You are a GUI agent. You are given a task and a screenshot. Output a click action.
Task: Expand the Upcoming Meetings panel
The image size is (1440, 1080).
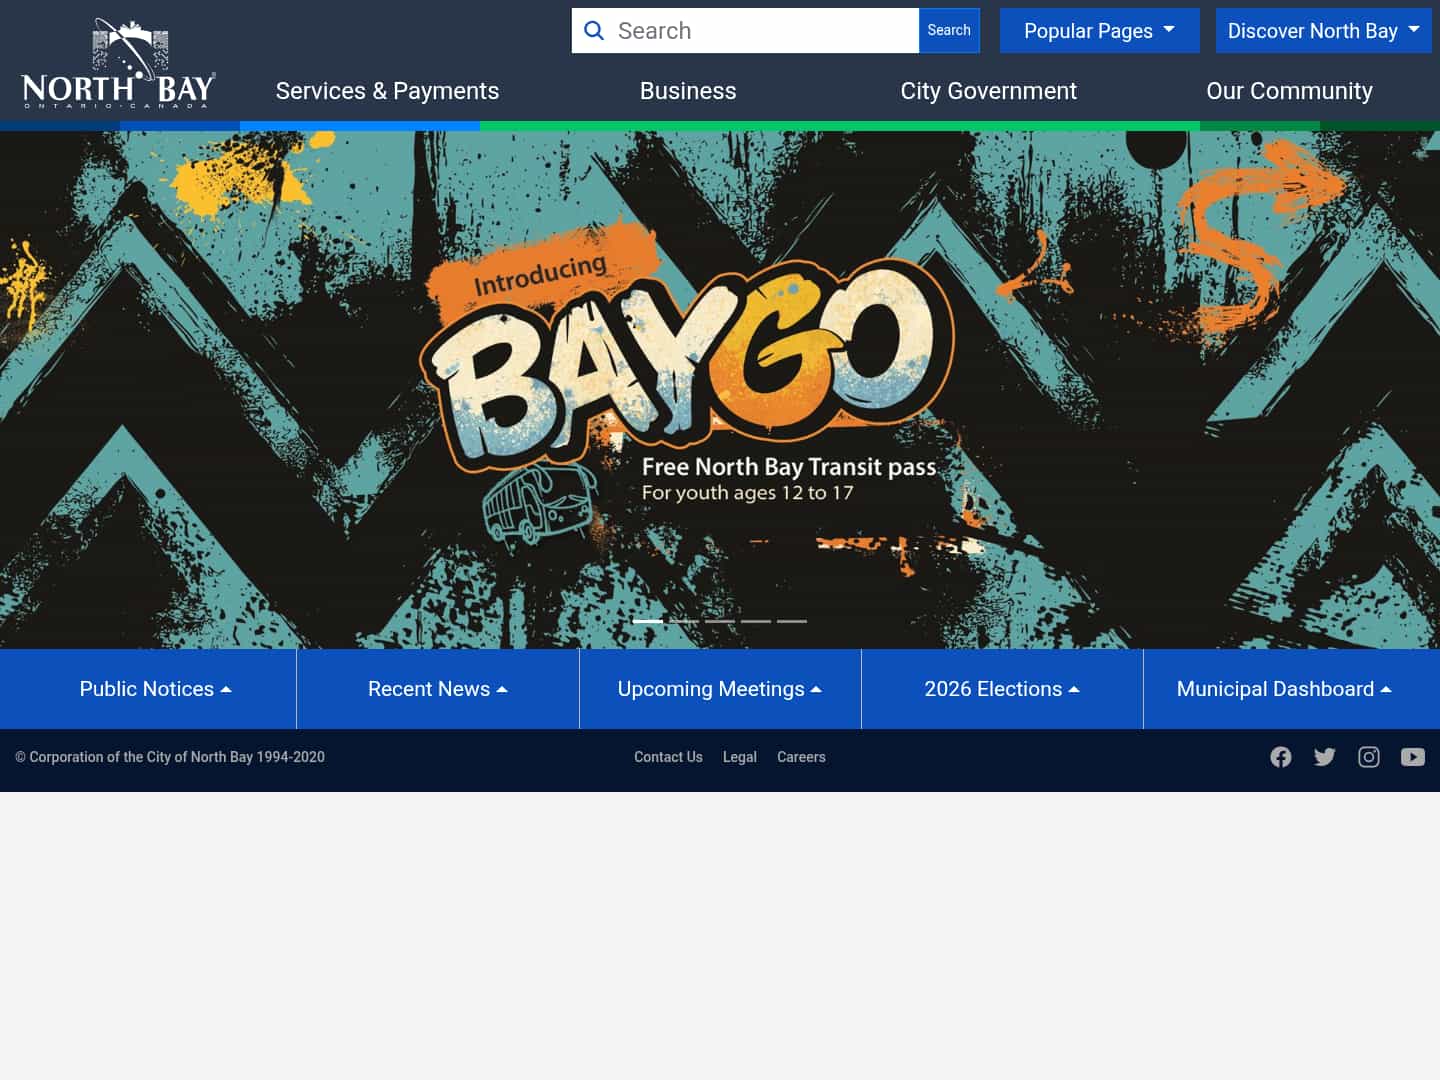point(720,689)
